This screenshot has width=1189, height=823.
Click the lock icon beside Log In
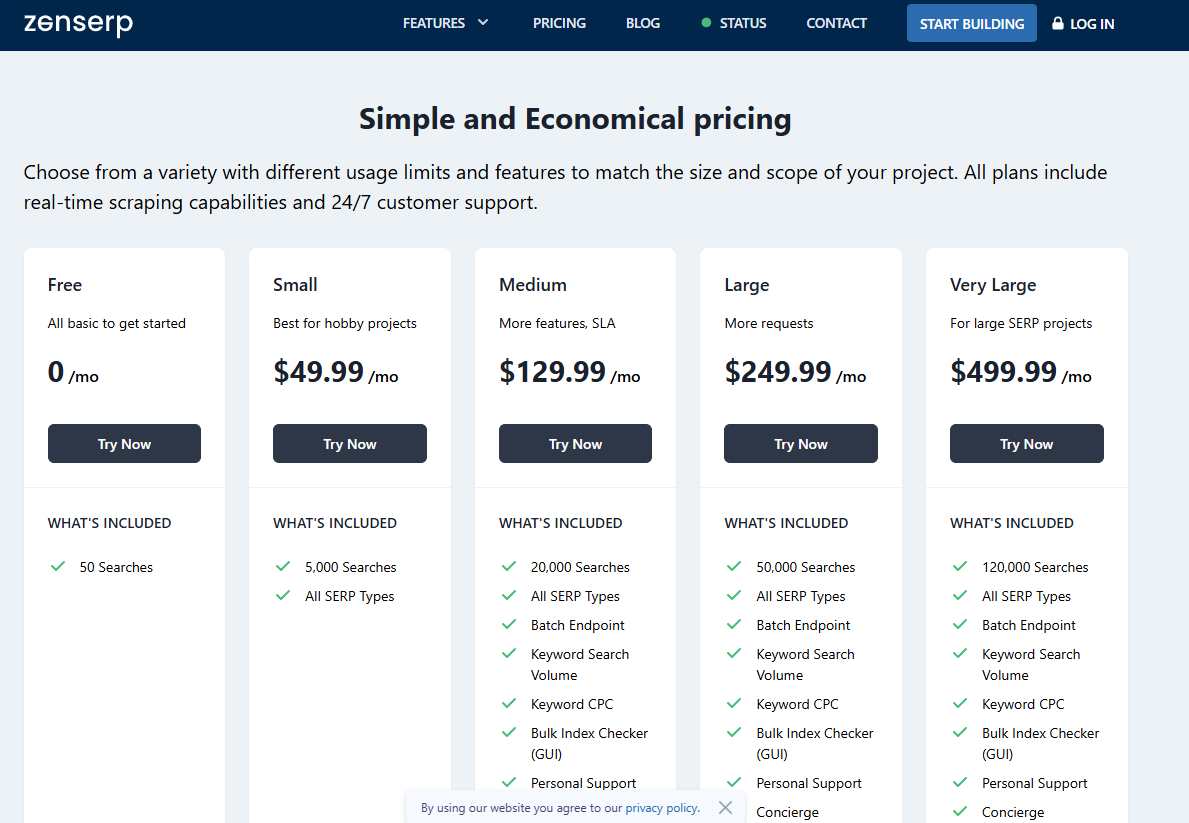point(1058,23)
